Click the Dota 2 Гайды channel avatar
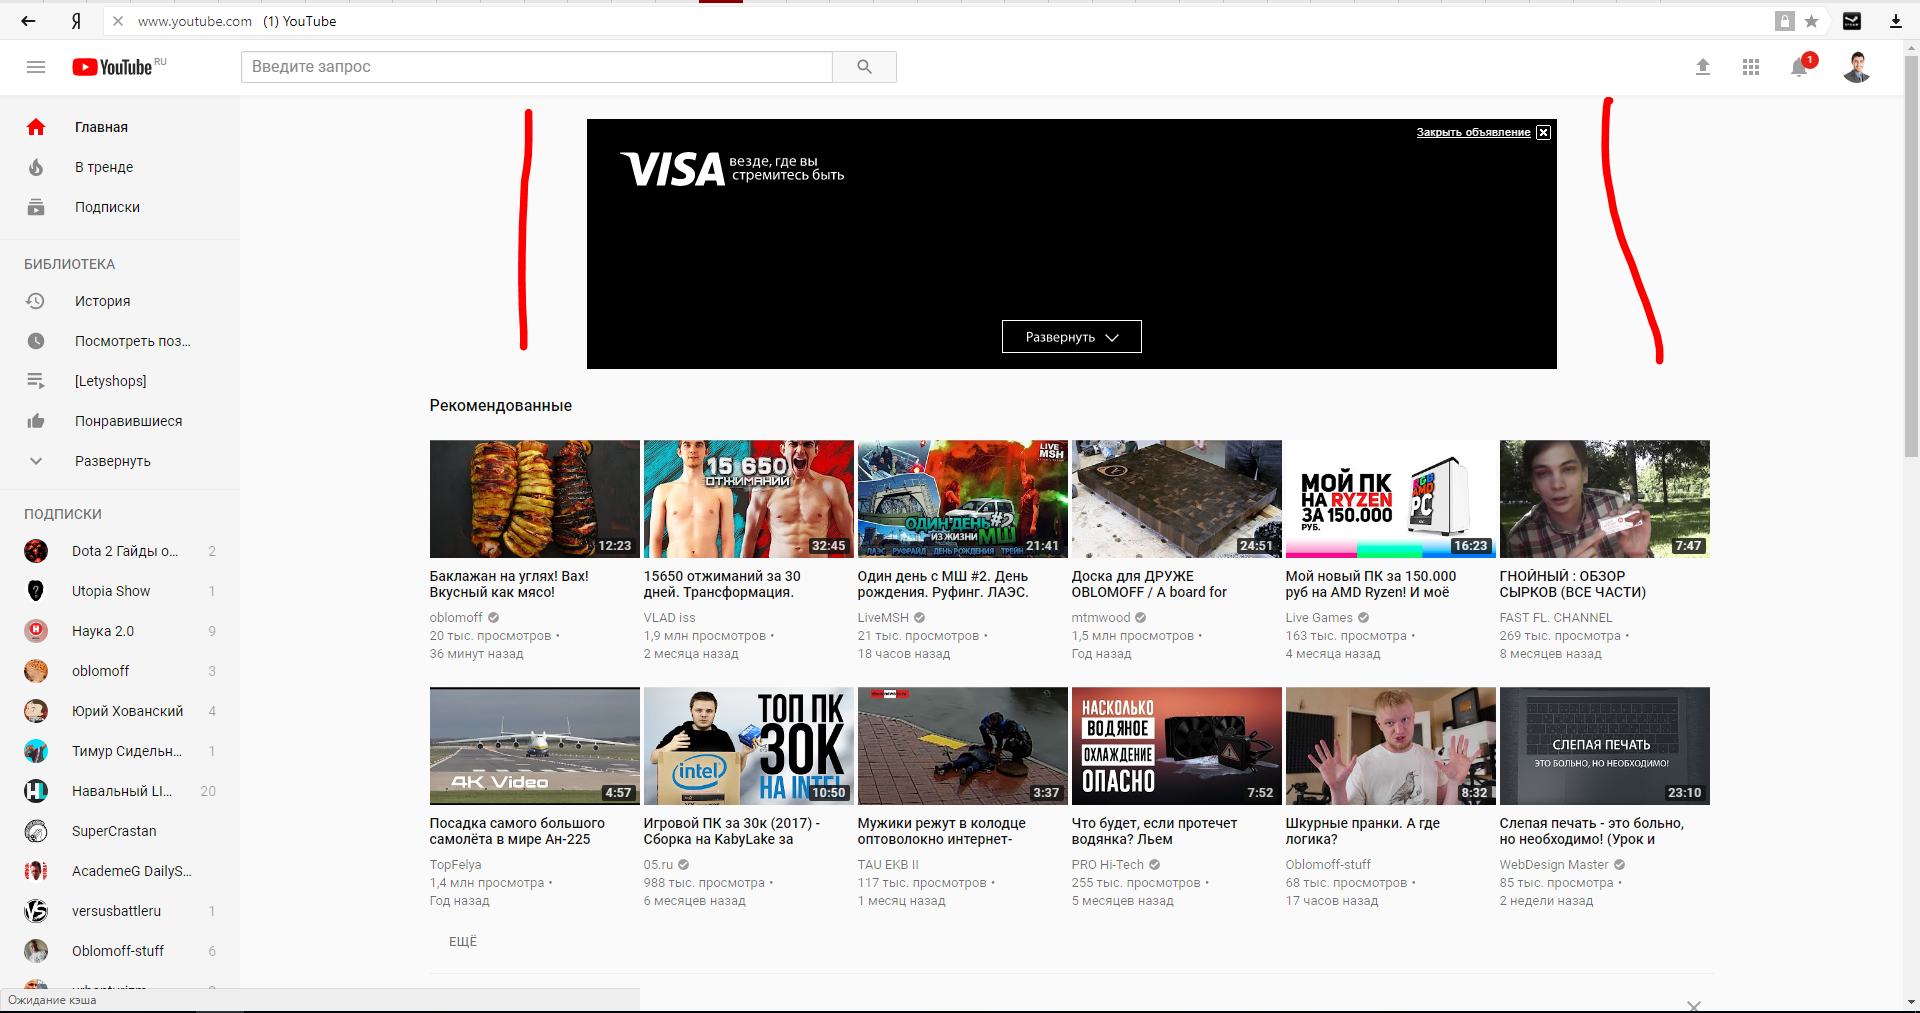1920x1013 pixels. pos(36,551)
